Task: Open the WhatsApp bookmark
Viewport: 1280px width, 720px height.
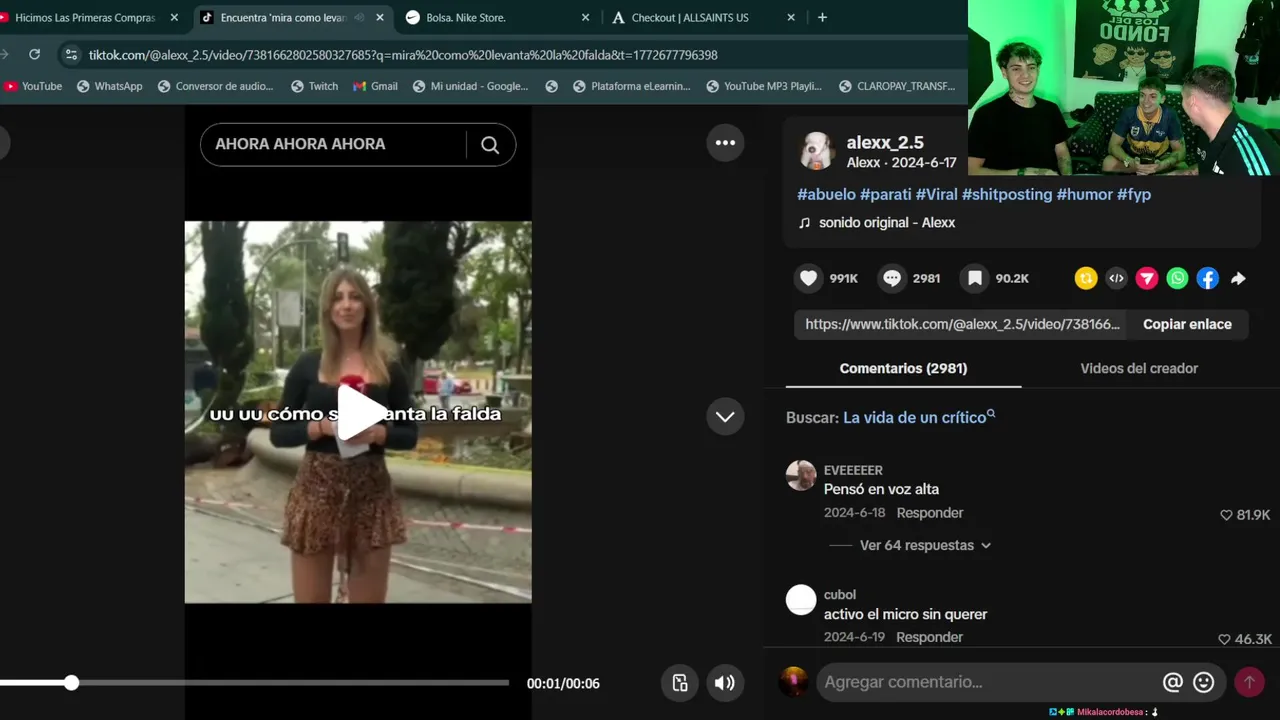Action: [x=110, y=86]
